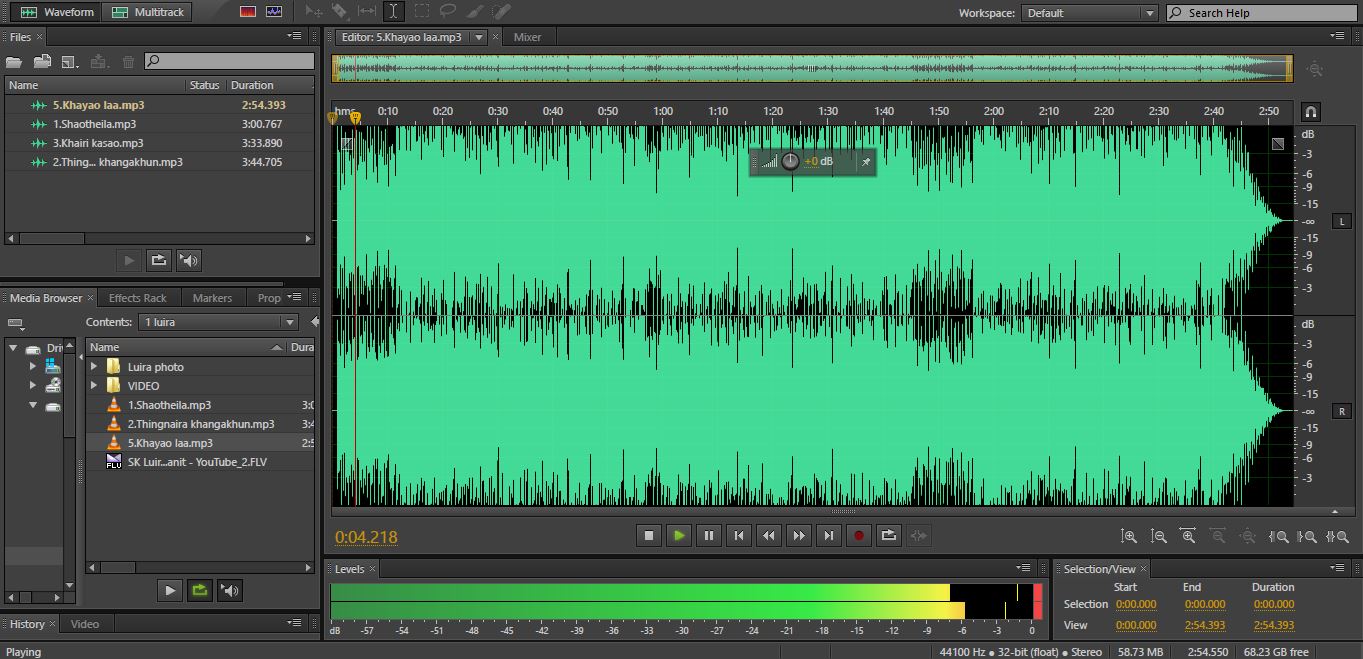Toggle the right channel R button
Viewport: 1363px width, 659px height.
1341,411
